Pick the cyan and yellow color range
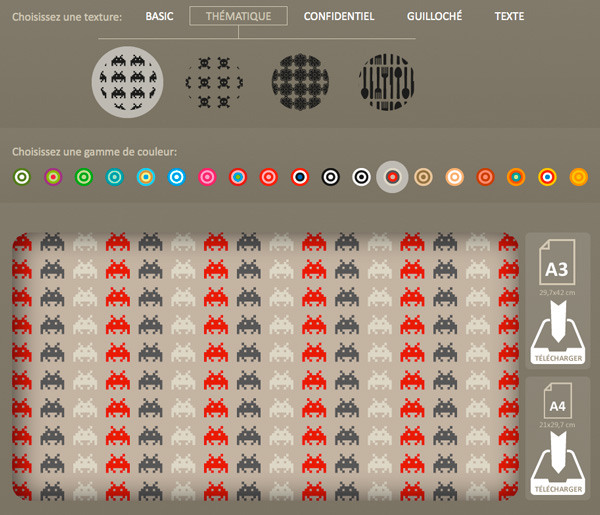The height and width of the screenshot is (515, 600). point(146,177)
